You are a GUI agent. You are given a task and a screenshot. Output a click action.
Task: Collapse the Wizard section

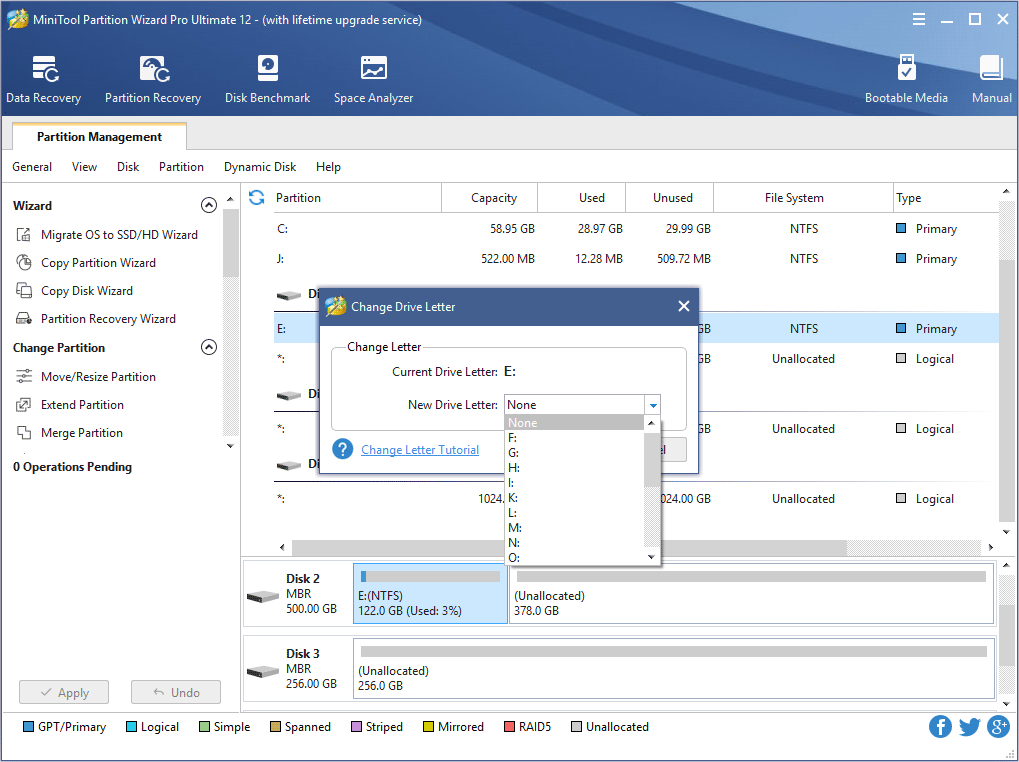[x=209, y=205]
